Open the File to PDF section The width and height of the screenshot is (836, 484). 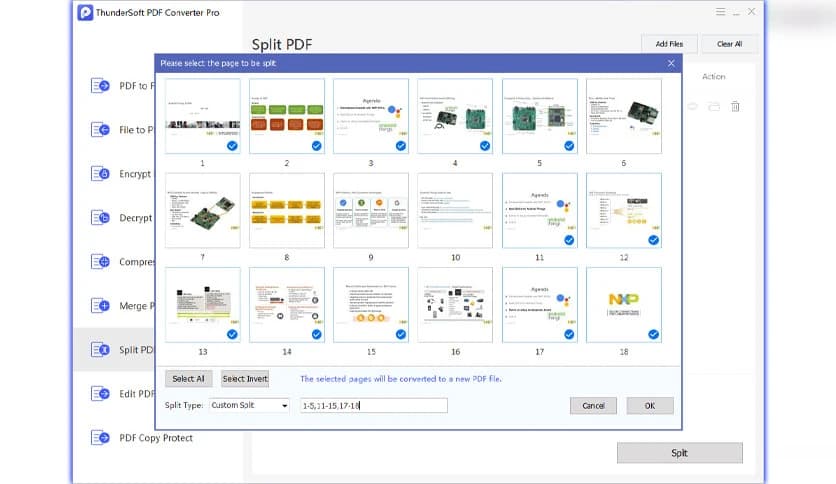coord(136,130)
